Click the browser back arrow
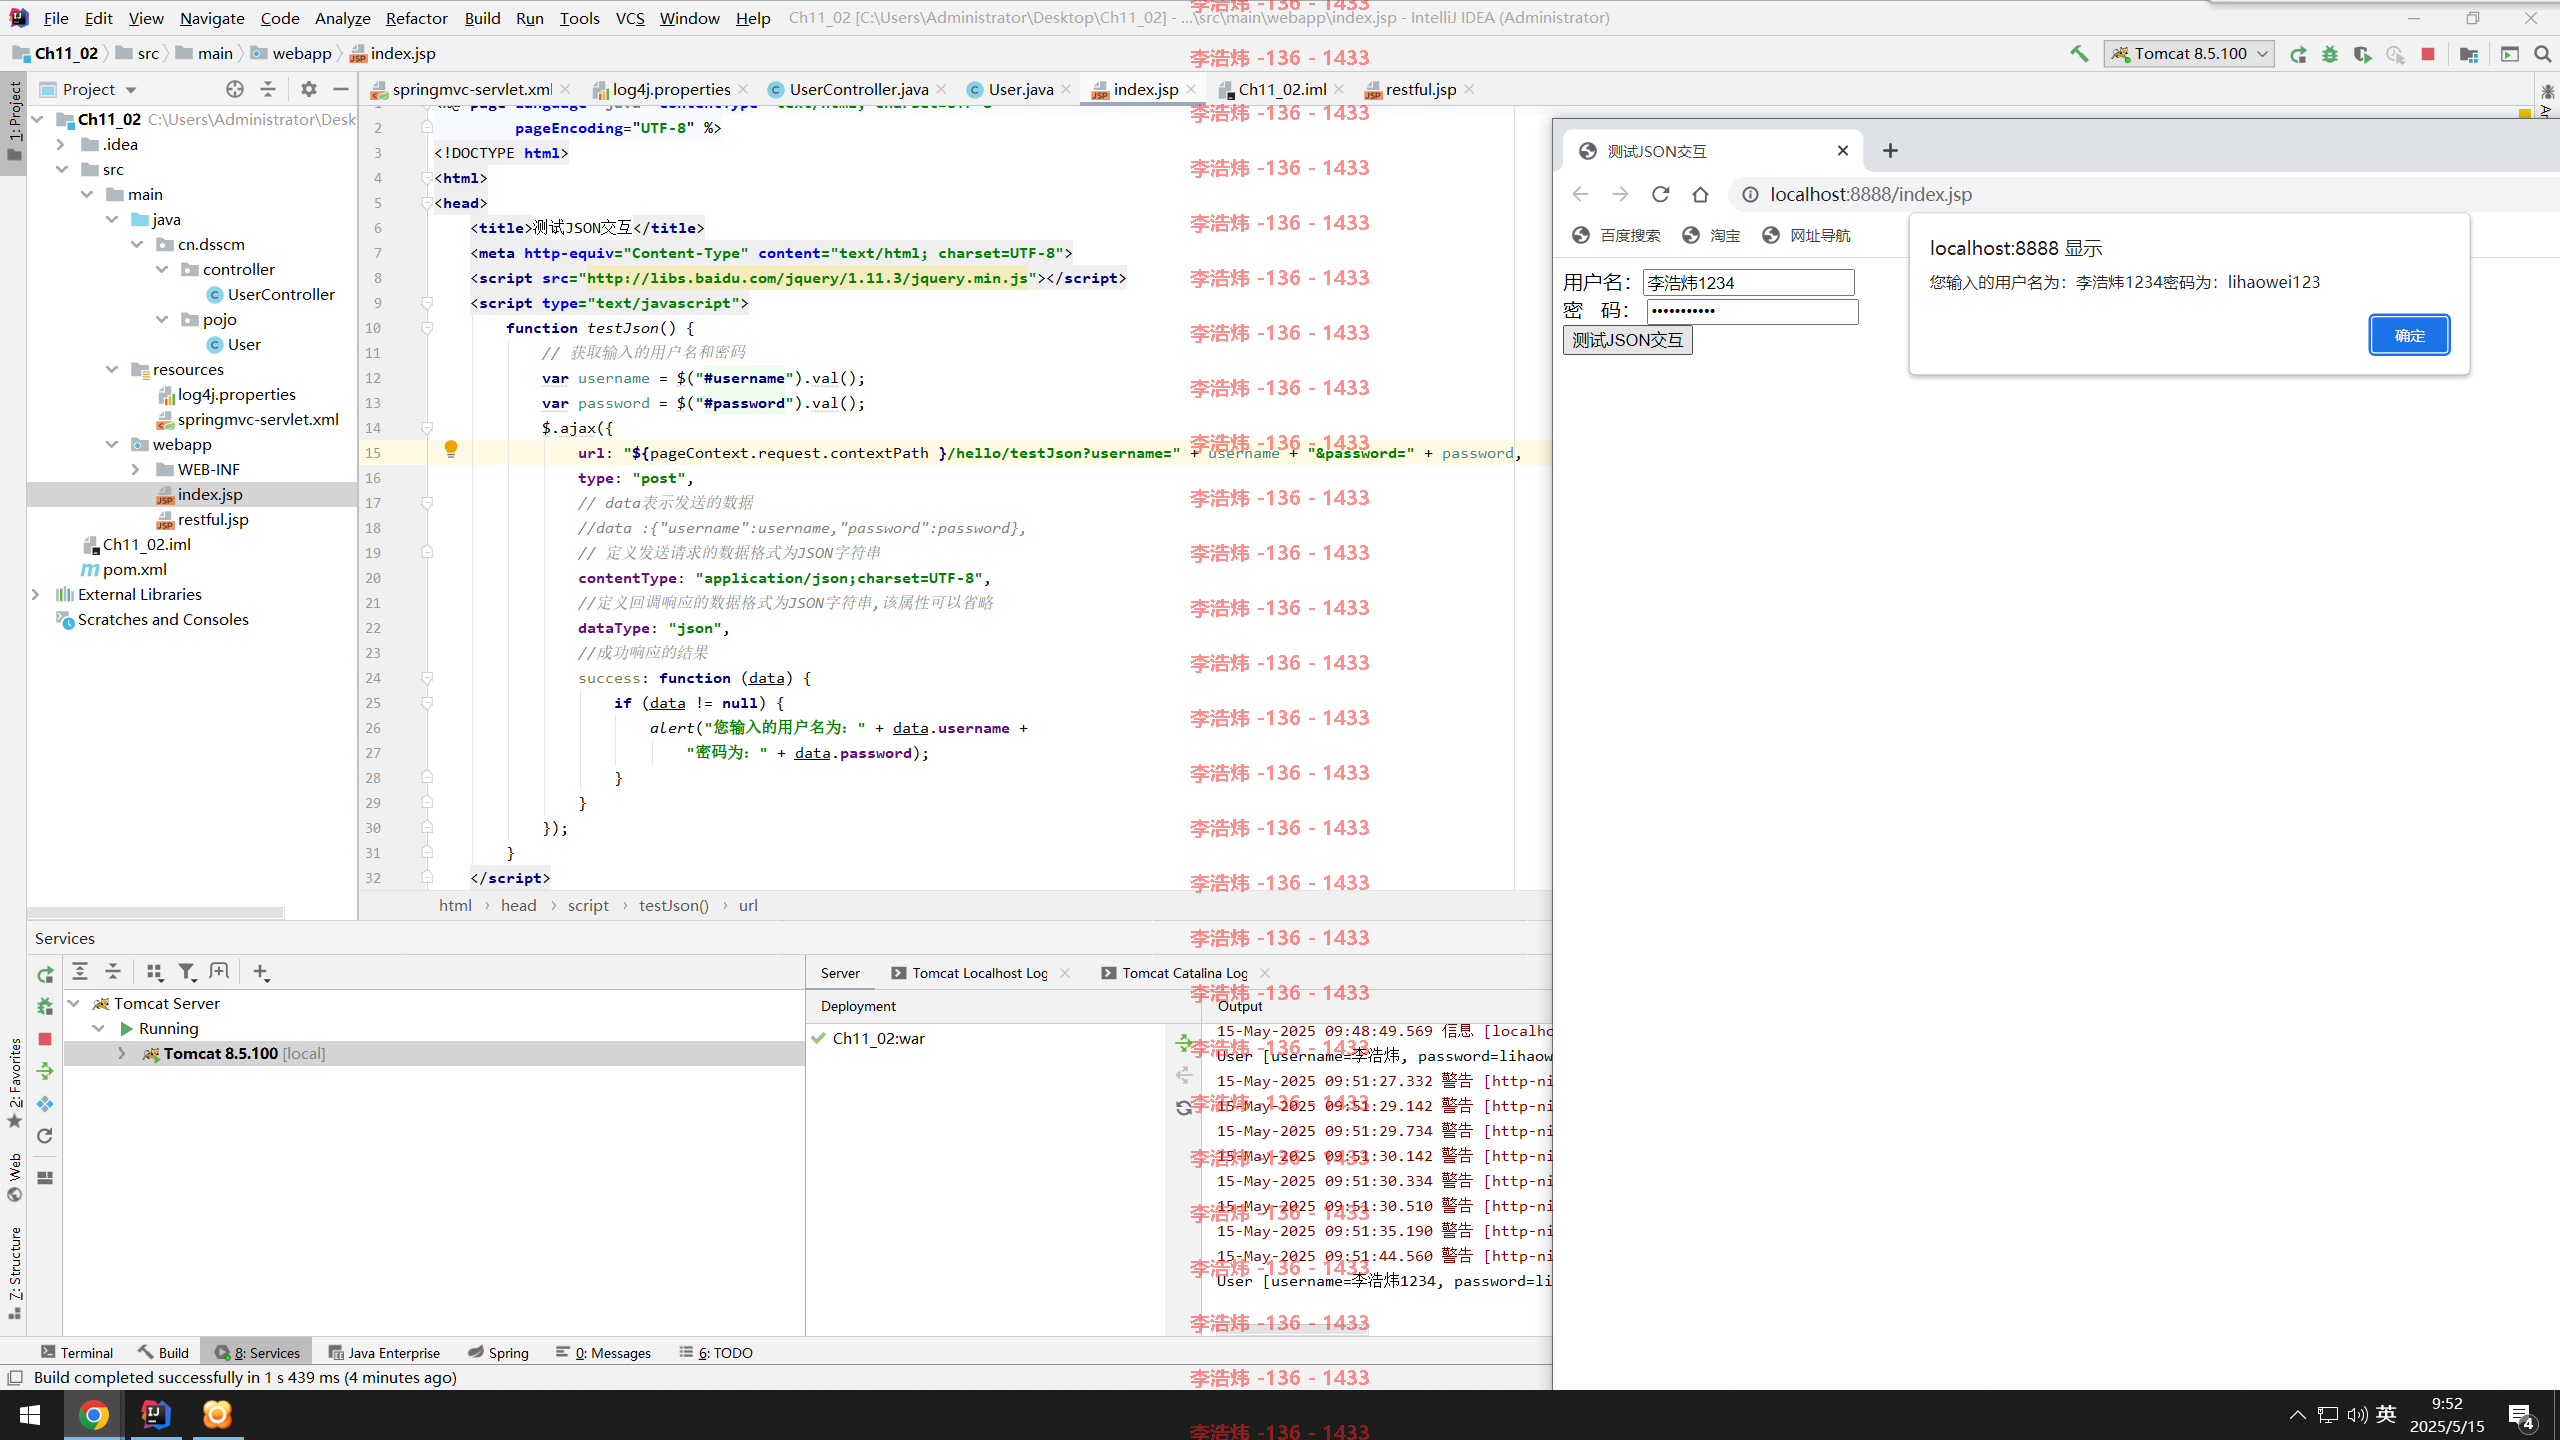The height and width of the screenshot is (1440, 2560). pos(1581,194)
